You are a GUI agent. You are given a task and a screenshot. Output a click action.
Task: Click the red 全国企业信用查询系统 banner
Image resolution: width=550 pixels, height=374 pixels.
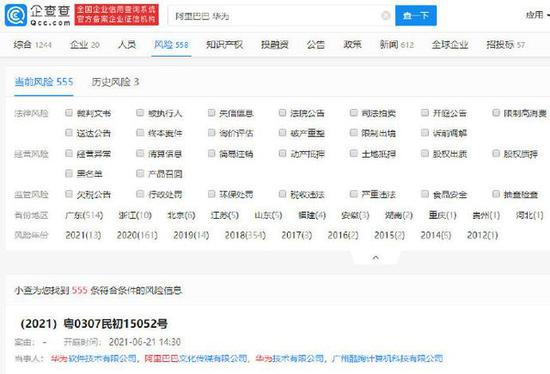click(116, 15)
